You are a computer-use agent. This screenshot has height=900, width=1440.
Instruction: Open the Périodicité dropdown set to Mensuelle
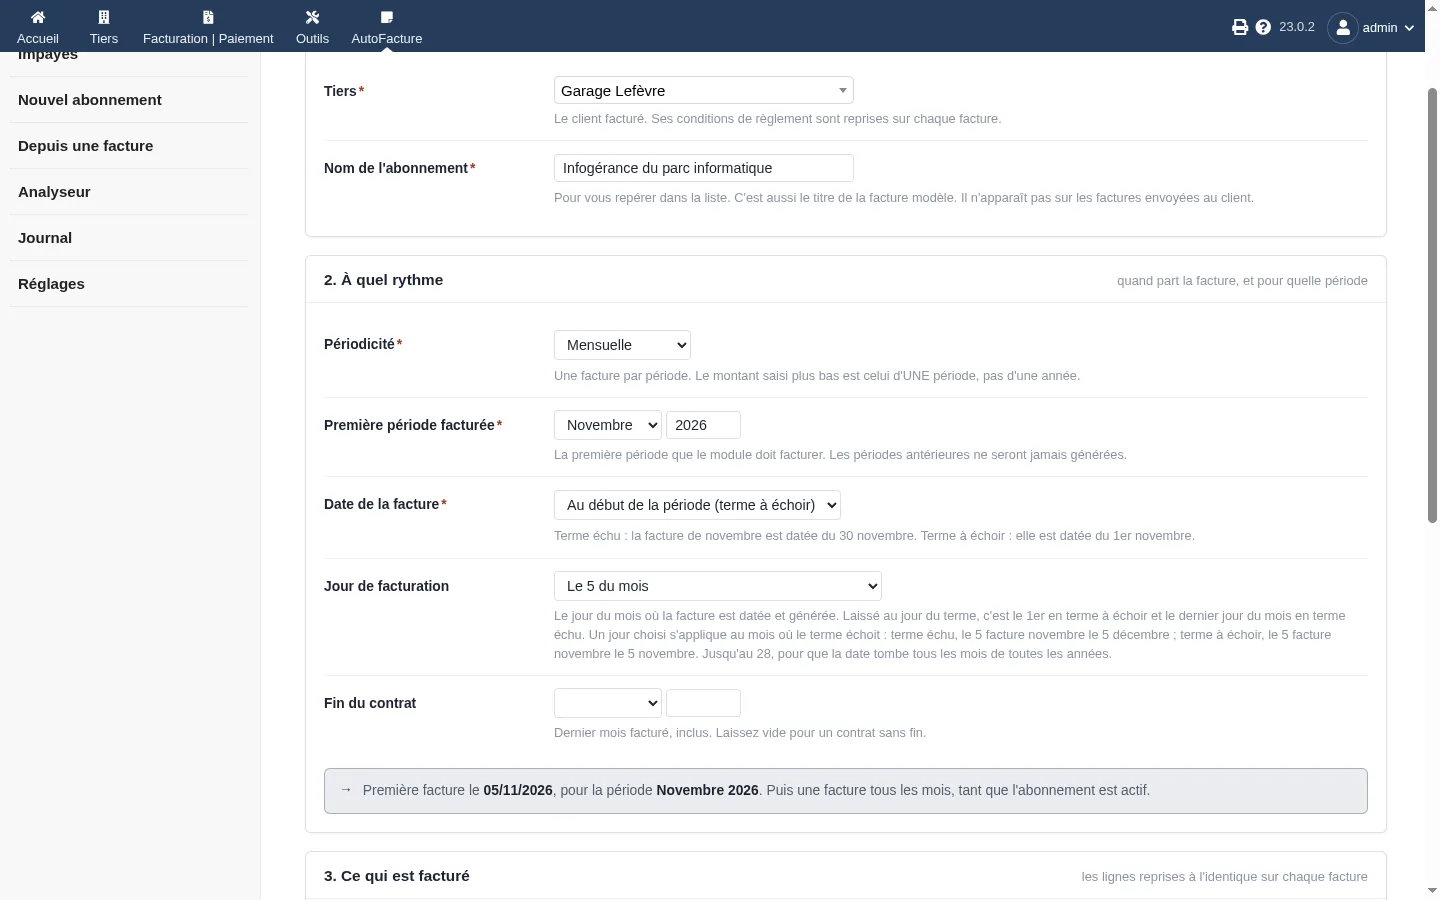pyautogui.click(x=622, y=345)
